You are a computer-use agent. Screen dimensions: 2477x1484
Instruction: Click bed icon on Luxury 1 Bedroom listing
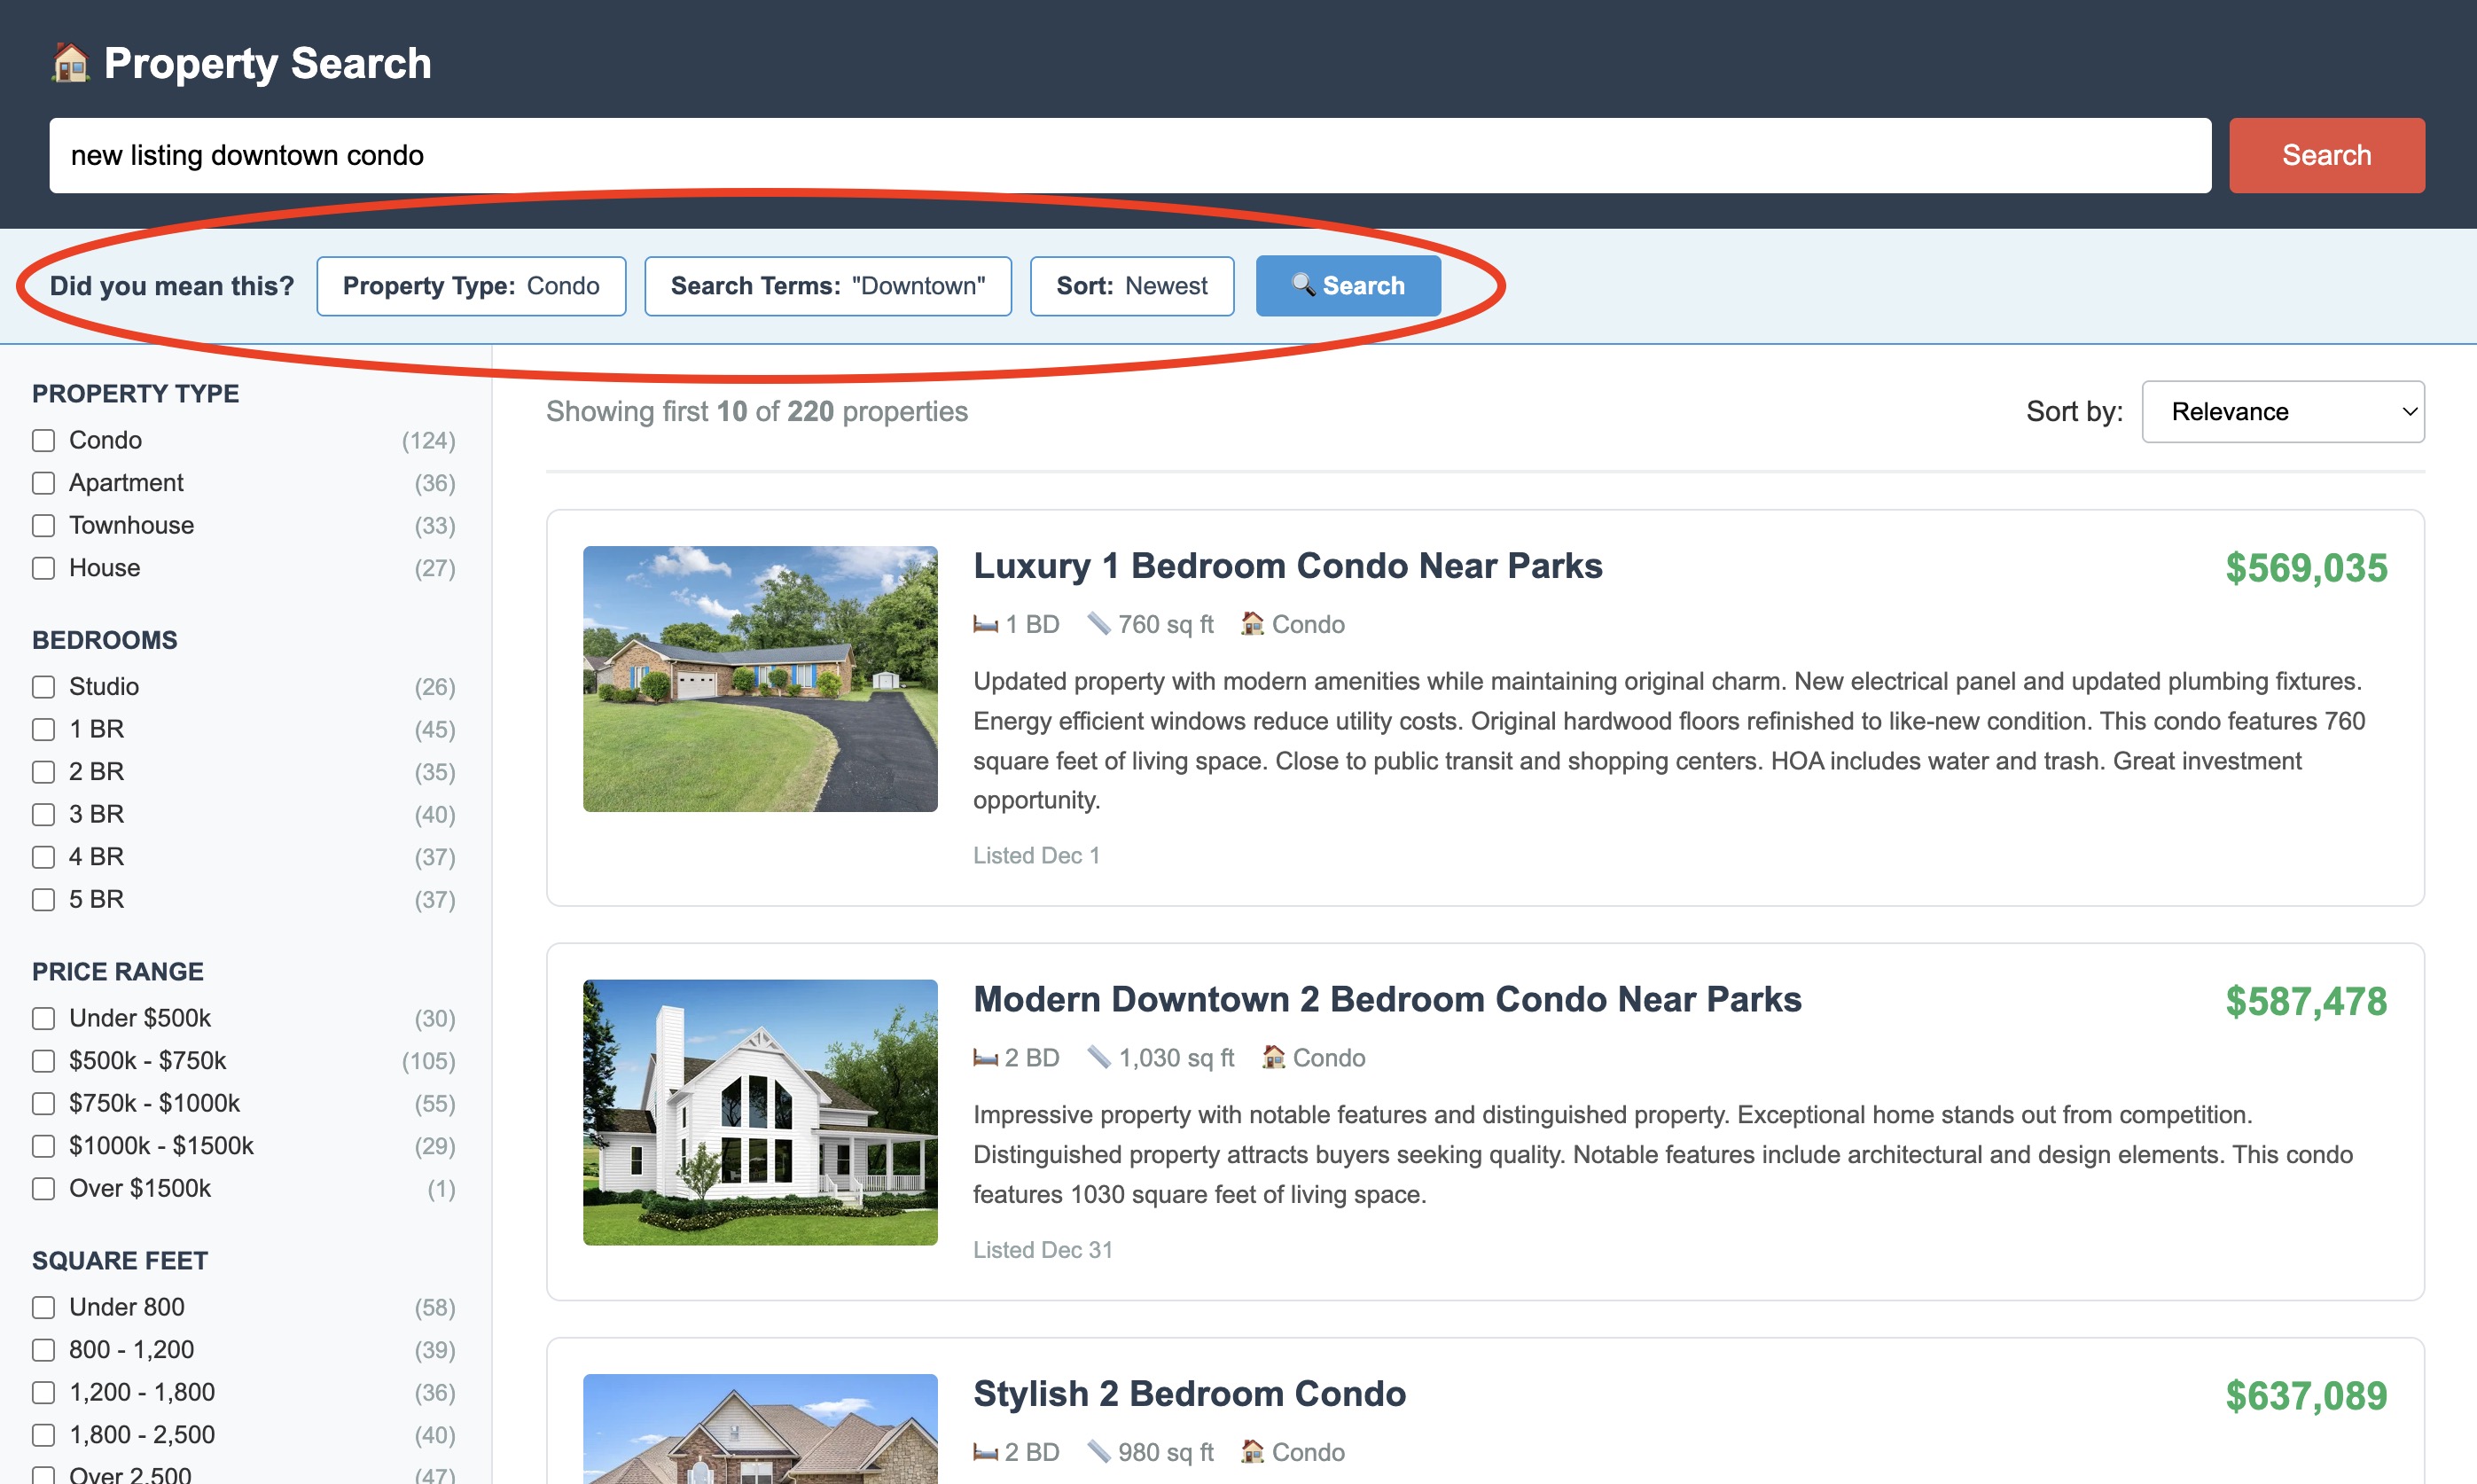tap(985, 625)
